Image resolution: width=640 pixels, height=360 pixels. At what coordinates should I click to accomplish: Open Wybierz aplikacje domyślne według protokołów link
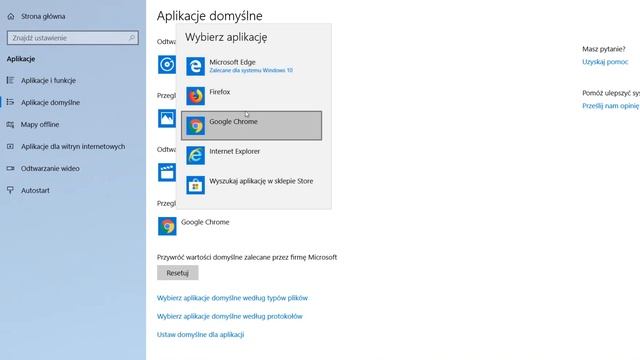(230, 316)
